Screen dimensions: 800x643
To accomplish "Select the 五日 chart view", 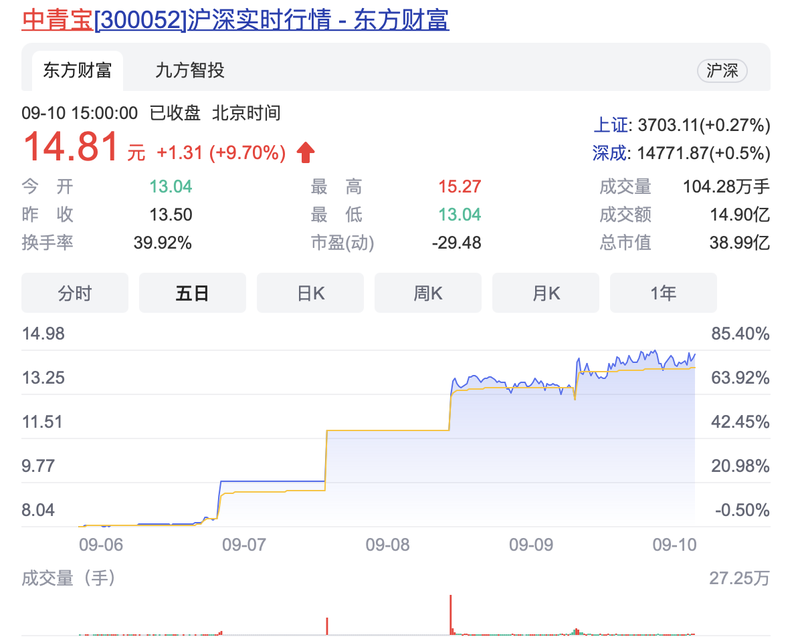I will (x=192, y=293).
